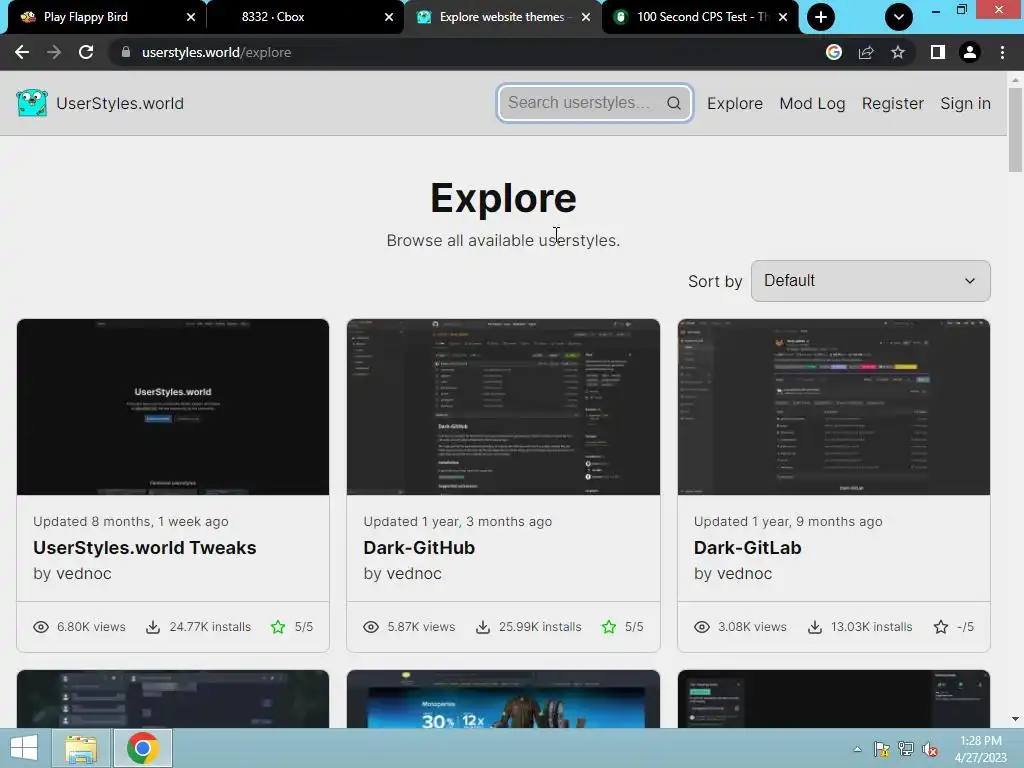
Task: Click the UserStyles.world gopher logo
Action: [31, 103]
